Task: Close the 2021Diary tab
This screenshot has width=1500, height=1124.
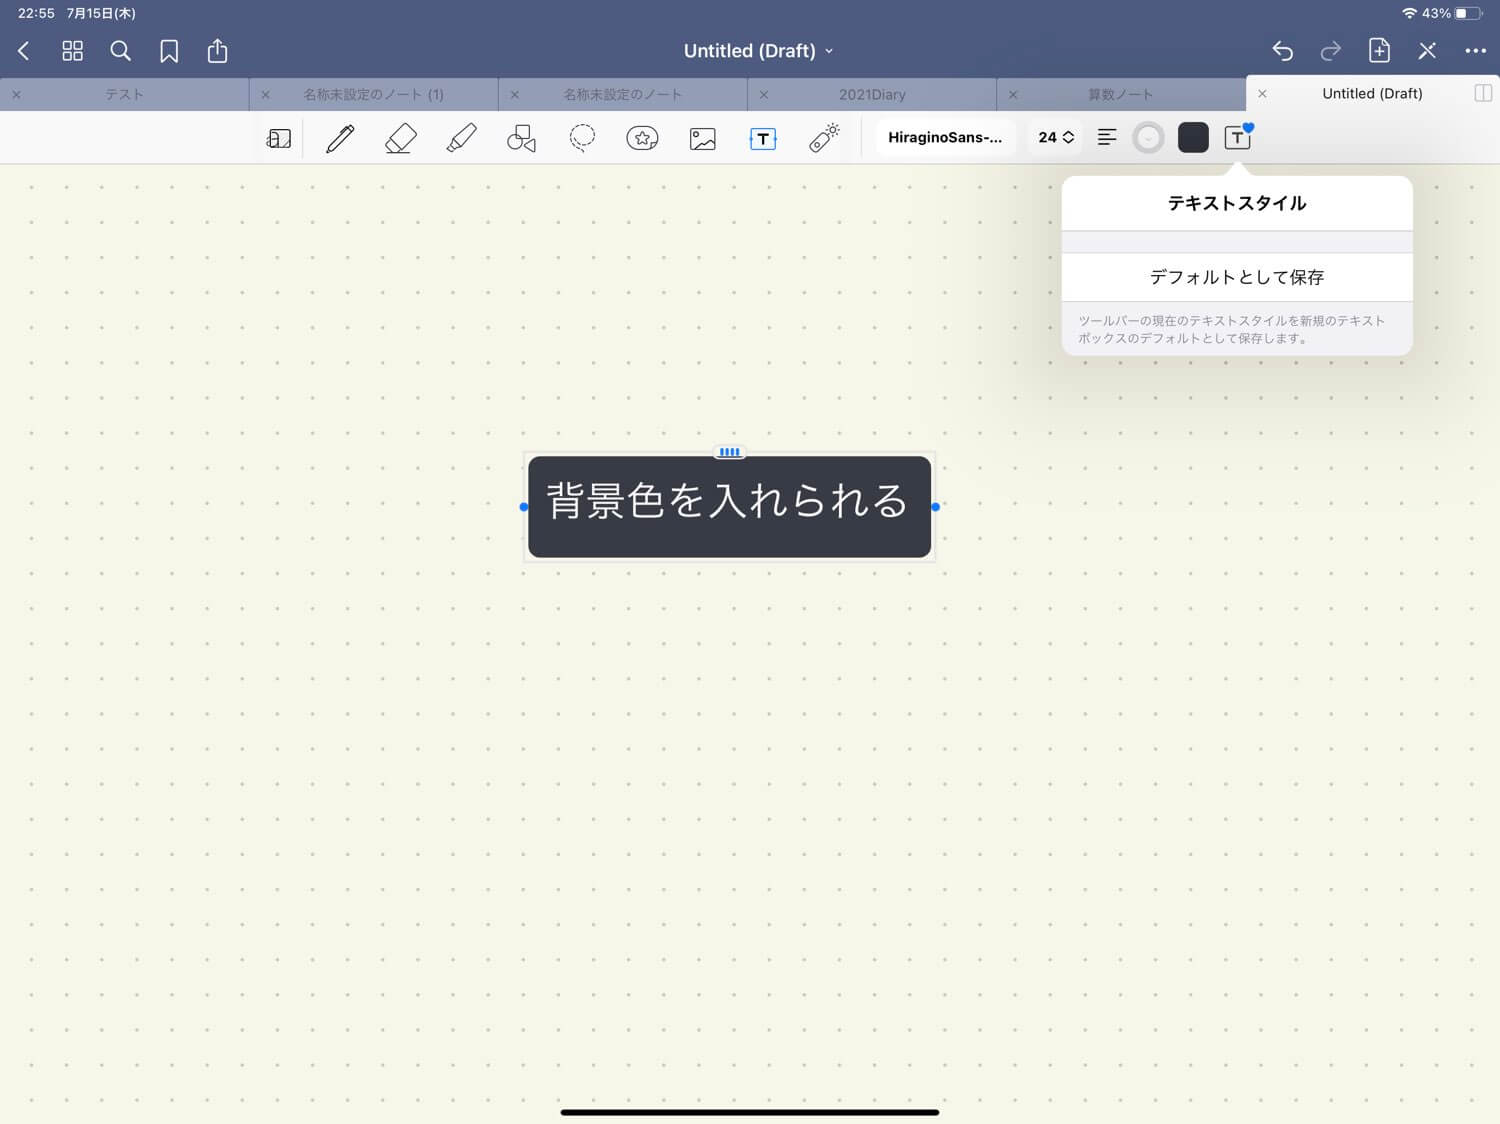Action: tap(764, 94)
